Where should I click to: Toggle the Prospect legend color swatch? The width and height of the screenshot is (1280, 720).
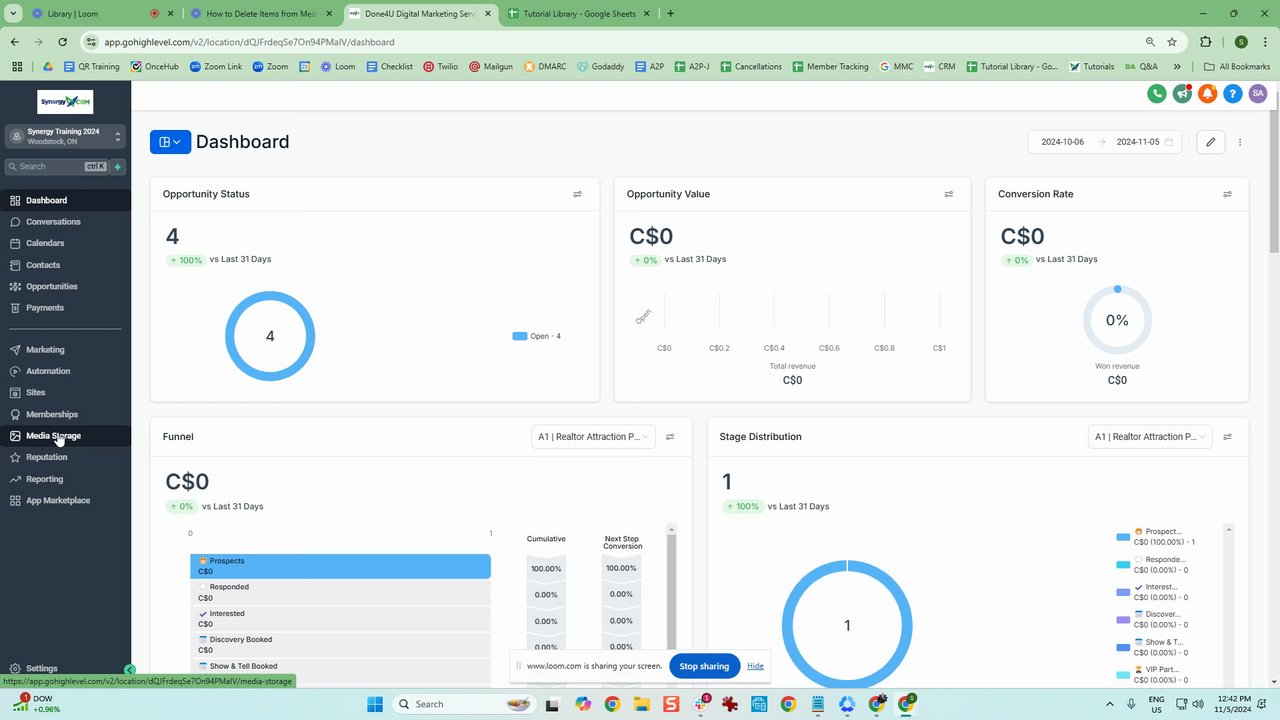(x=1123, y=537)
